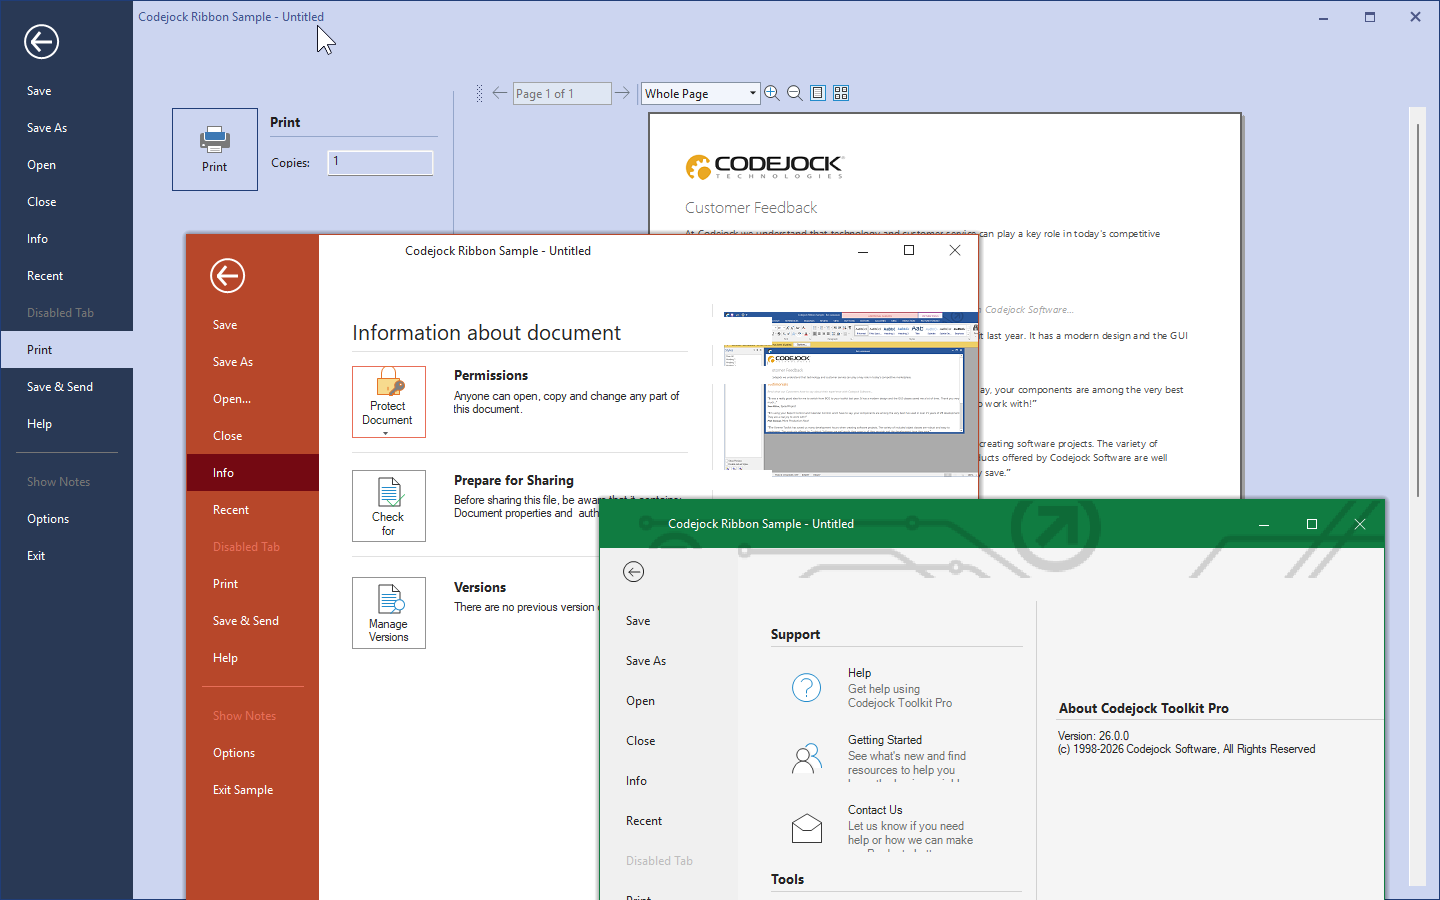
Task: Open Options in the blue window
Action: pos(66,519)
